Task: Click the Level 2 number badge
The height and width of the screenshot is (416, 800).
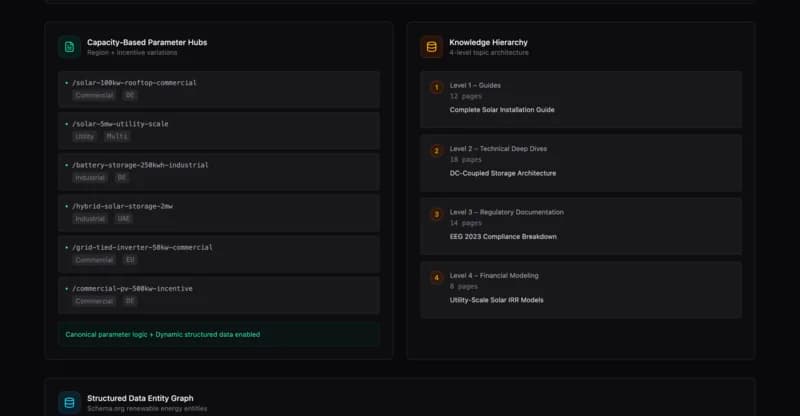Action: [436, 151]
